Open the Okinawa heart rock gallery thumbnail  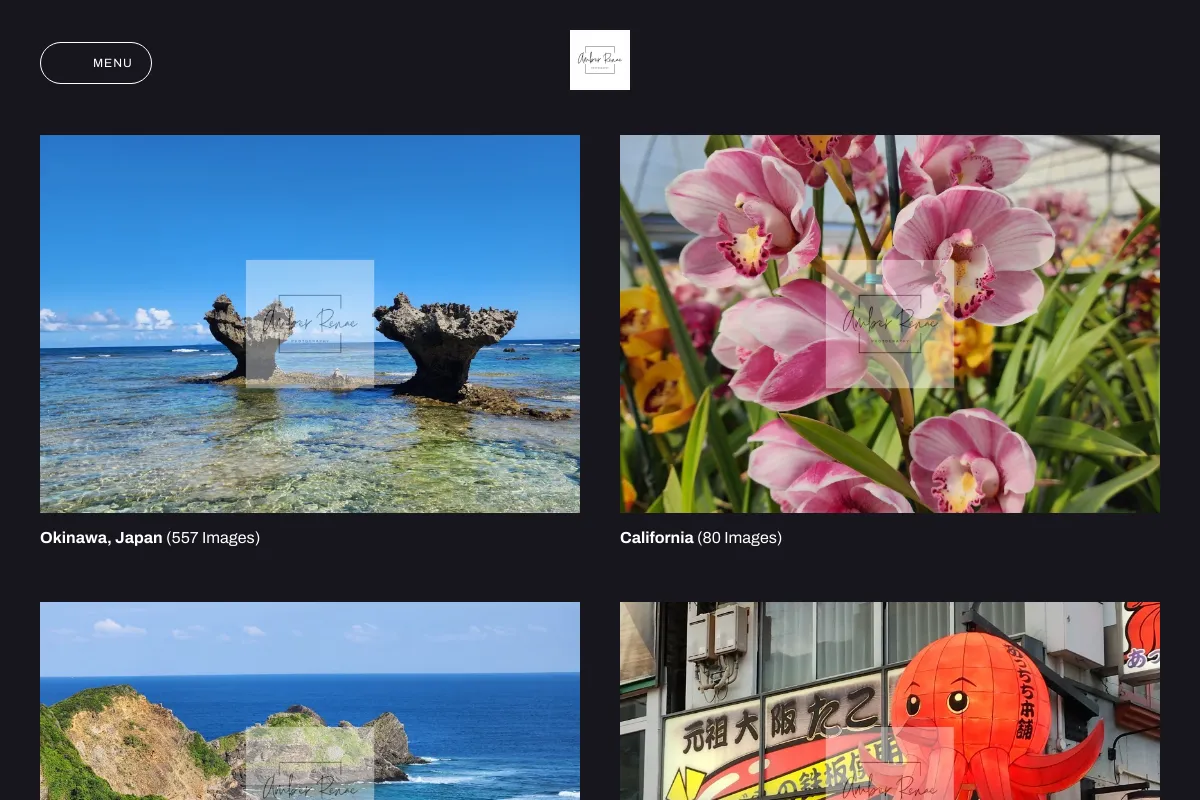click(310, 324)
